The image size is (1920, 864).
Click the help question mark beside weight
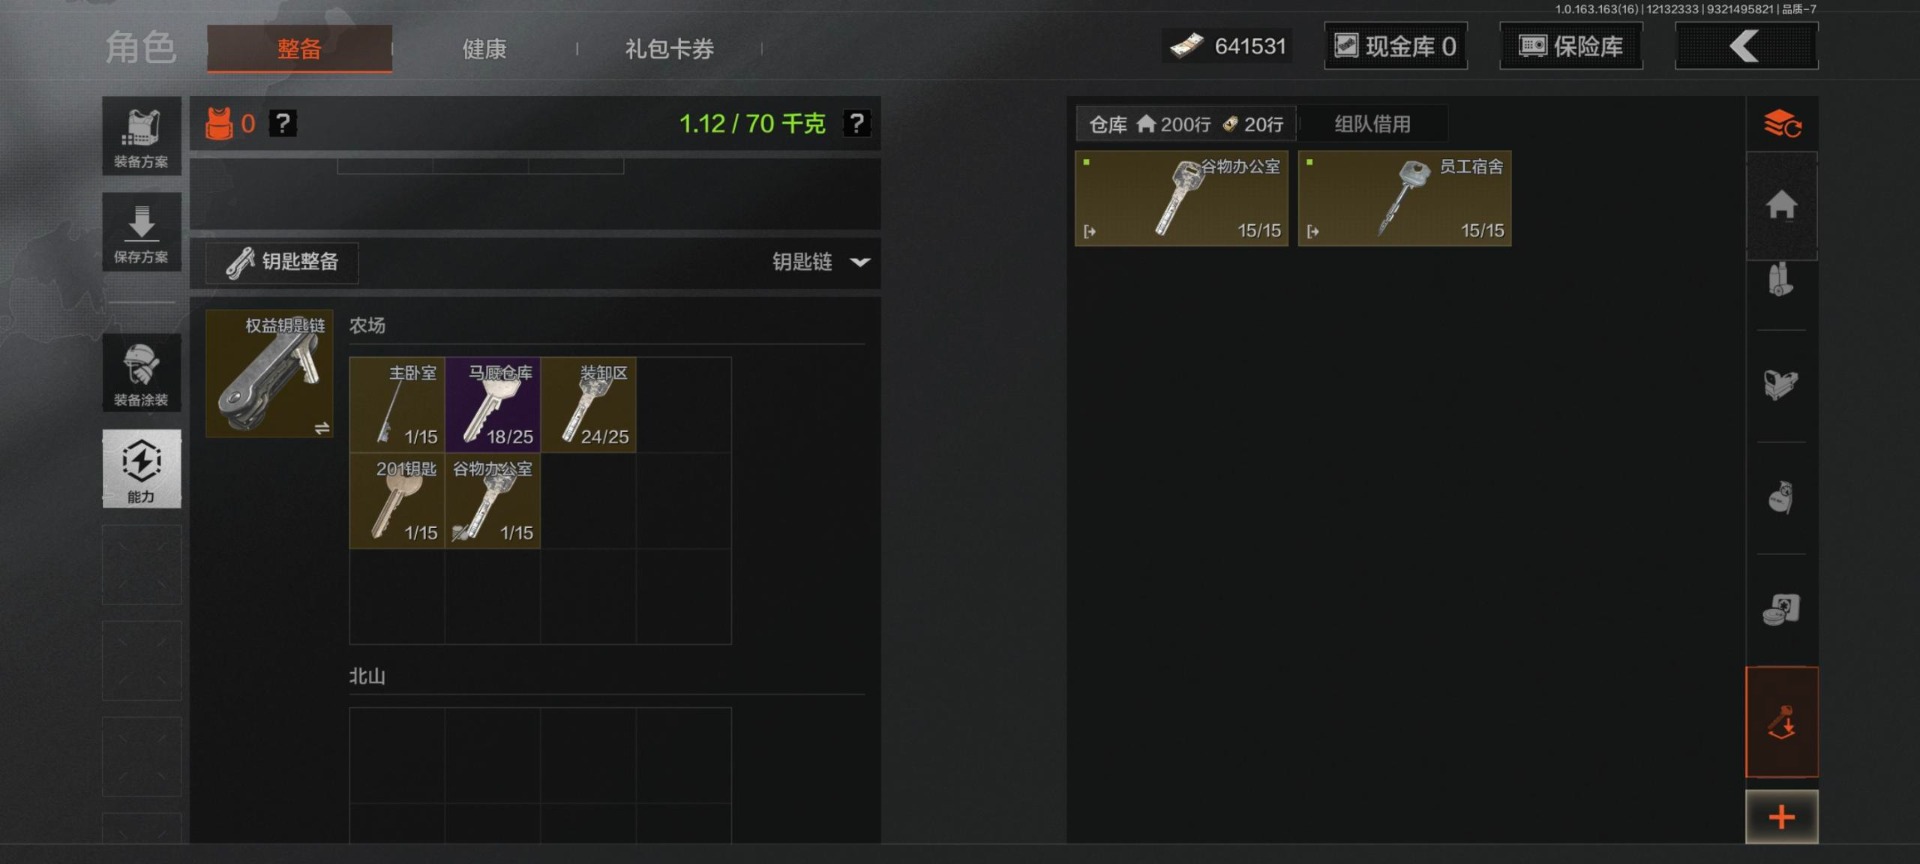[x=856, y=123]
